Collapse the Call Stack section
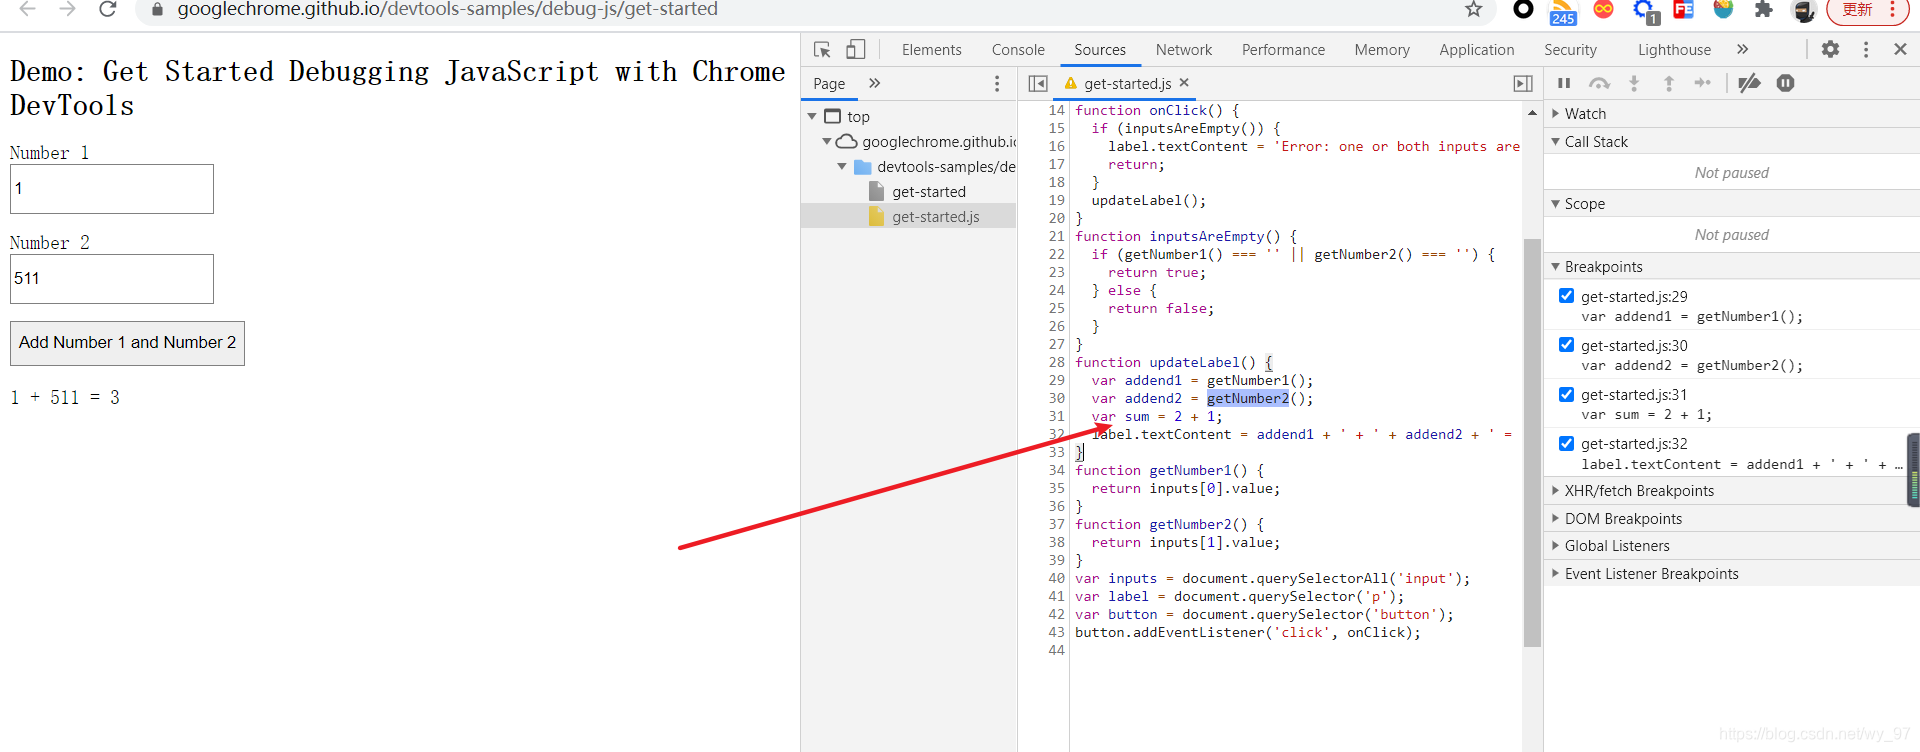Screen dimensions: 1920x752 (x=1731, y=142)
